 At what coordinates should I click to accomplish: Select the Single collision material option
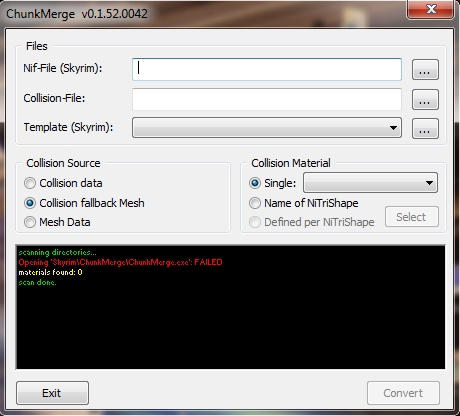pyautogui.click(x=255, y=183)
